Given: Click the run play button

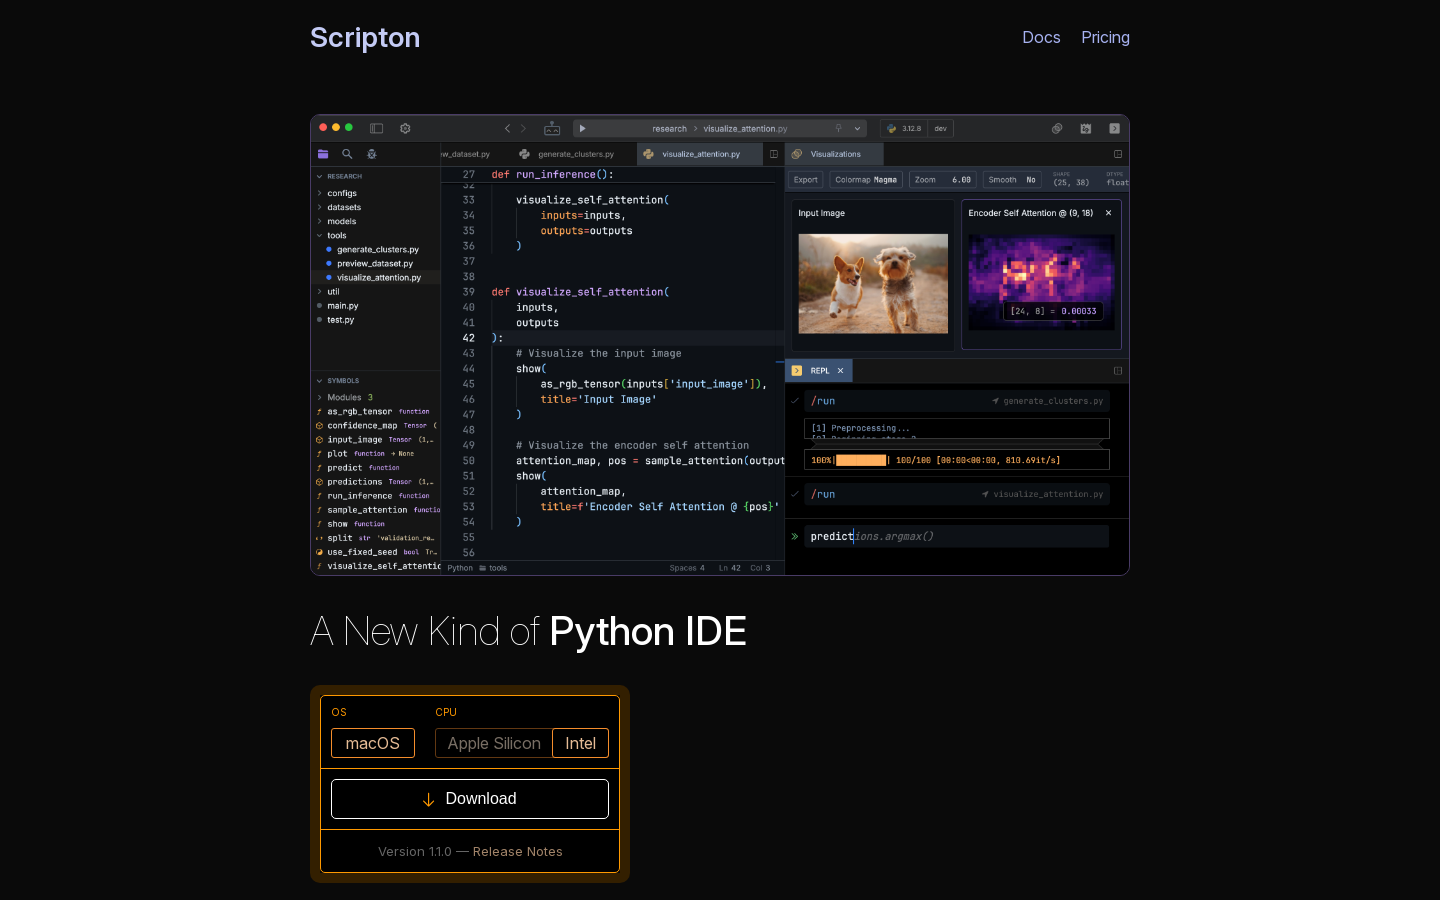Looking at the screenshot, I should [582, 128].
